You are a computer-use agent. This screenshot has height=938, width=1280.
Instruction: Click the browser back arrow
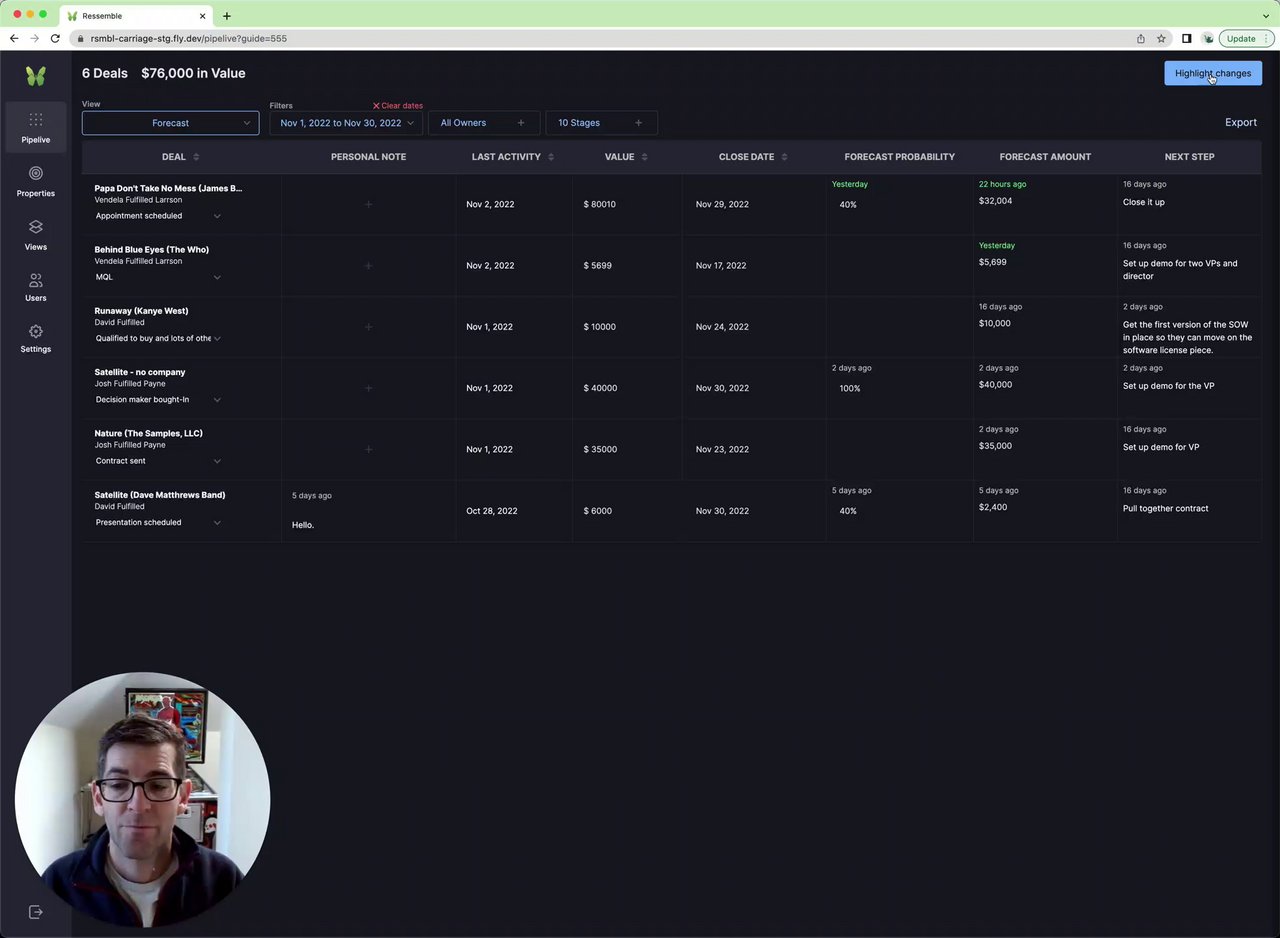(14, 38)
